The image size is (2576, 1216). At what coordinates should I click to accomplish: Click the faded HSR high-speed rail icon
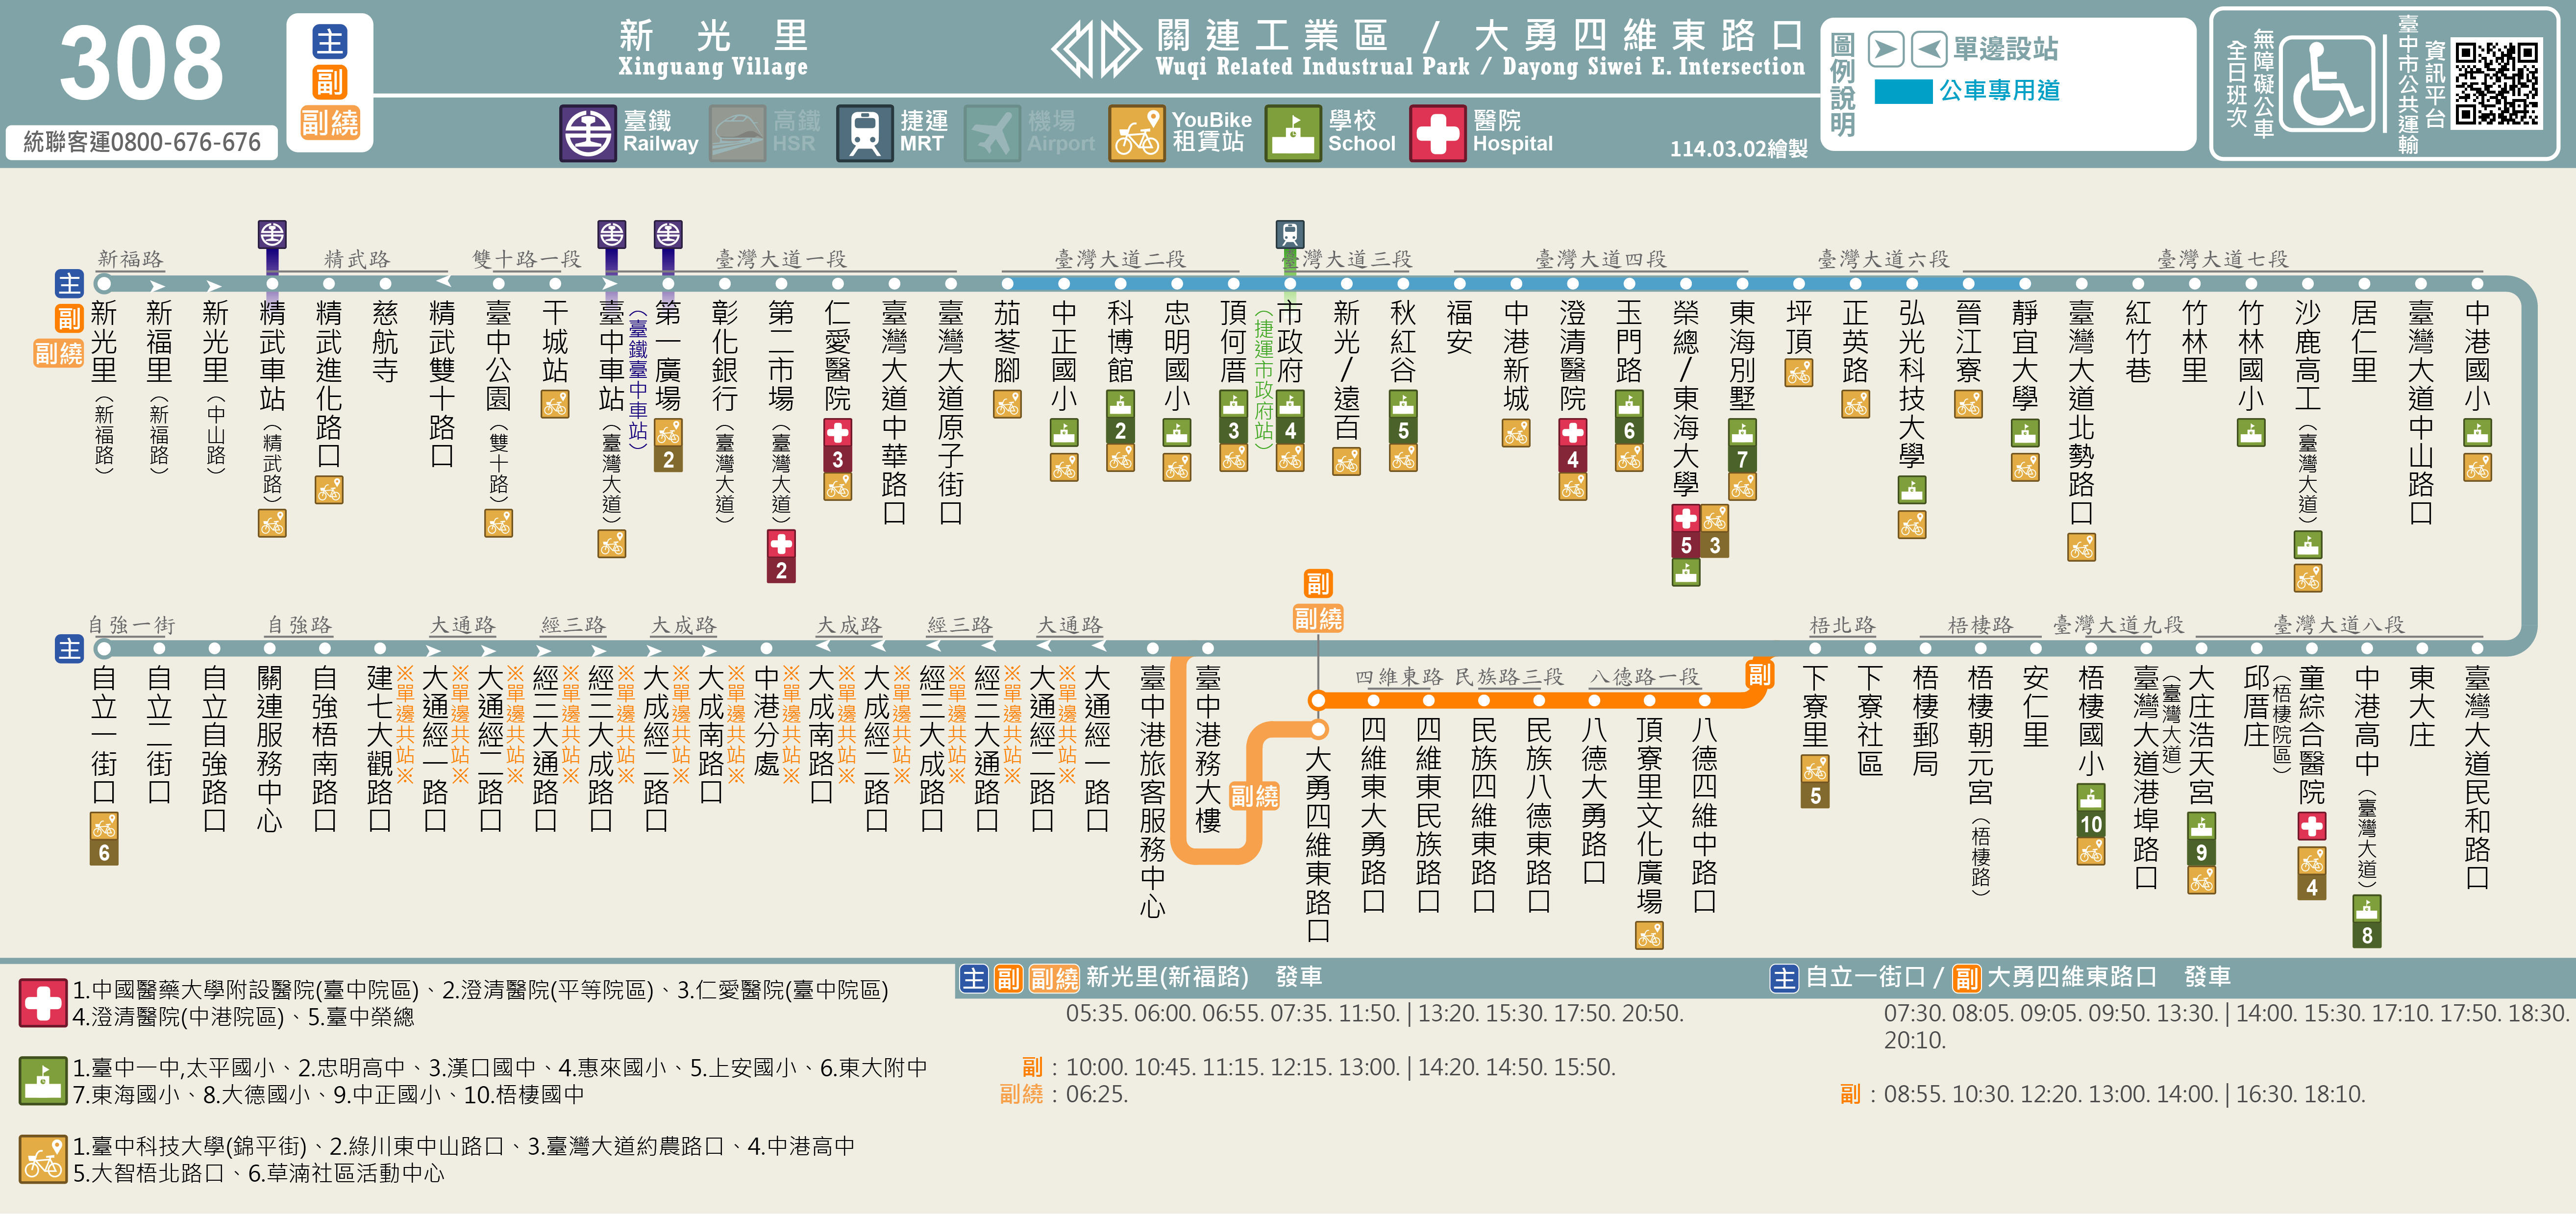(738, 133)
